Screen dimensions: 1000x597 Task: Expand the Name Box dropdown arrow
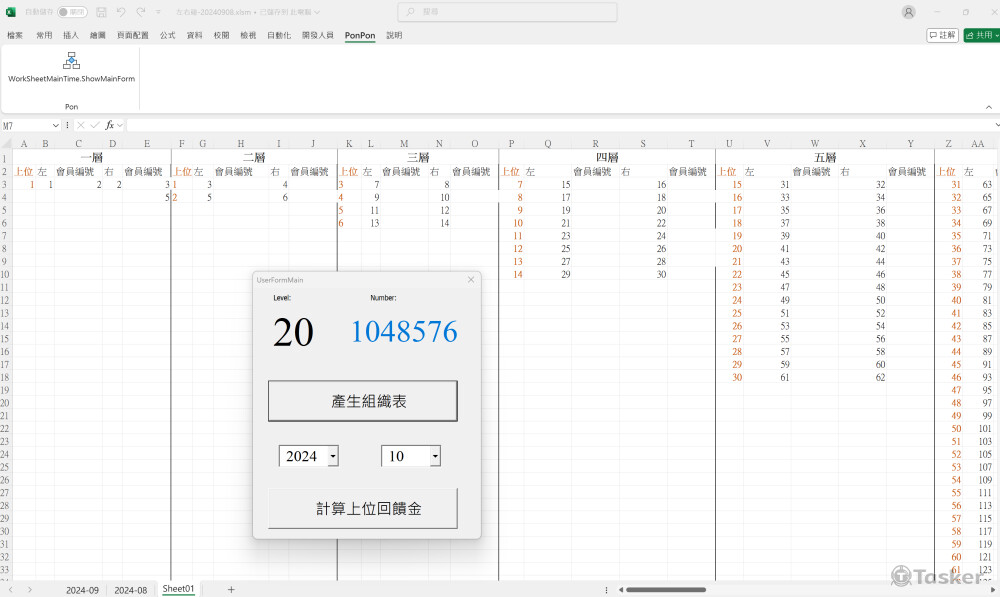click(x=56, y=125)
